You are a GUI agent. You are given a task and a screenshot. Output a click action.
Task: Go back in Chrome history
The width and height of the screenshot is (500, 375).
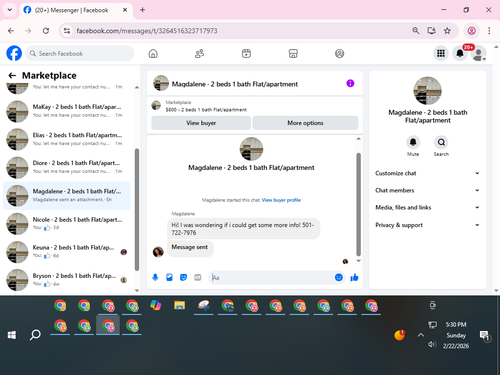(x=11, y=31)
